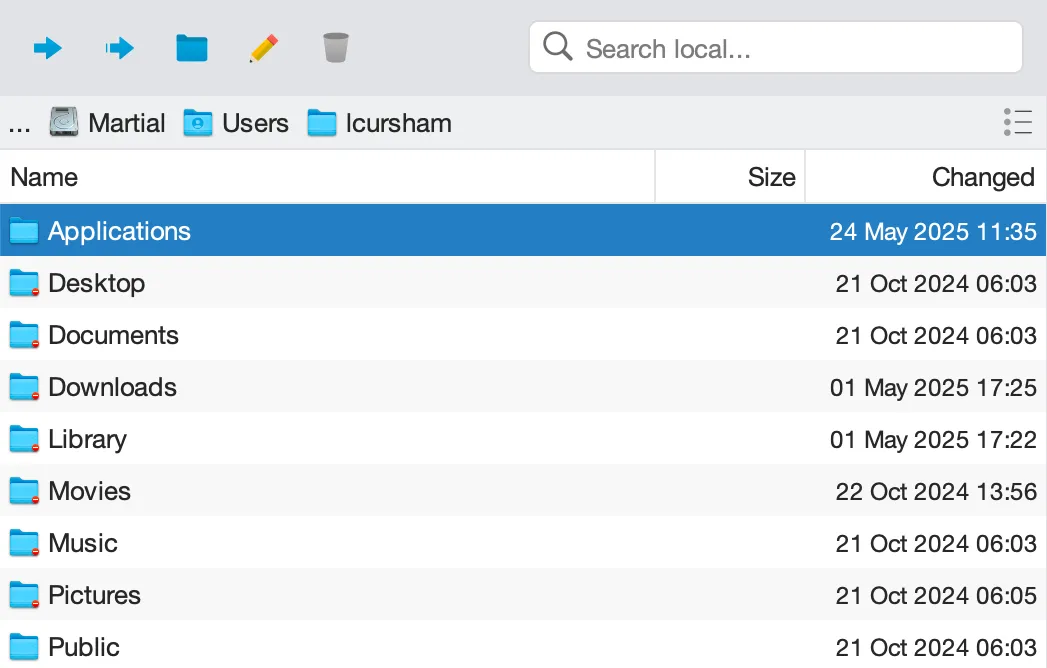Click the blue forward arrow icon
1047x668 pixels.
coord(47,47)
